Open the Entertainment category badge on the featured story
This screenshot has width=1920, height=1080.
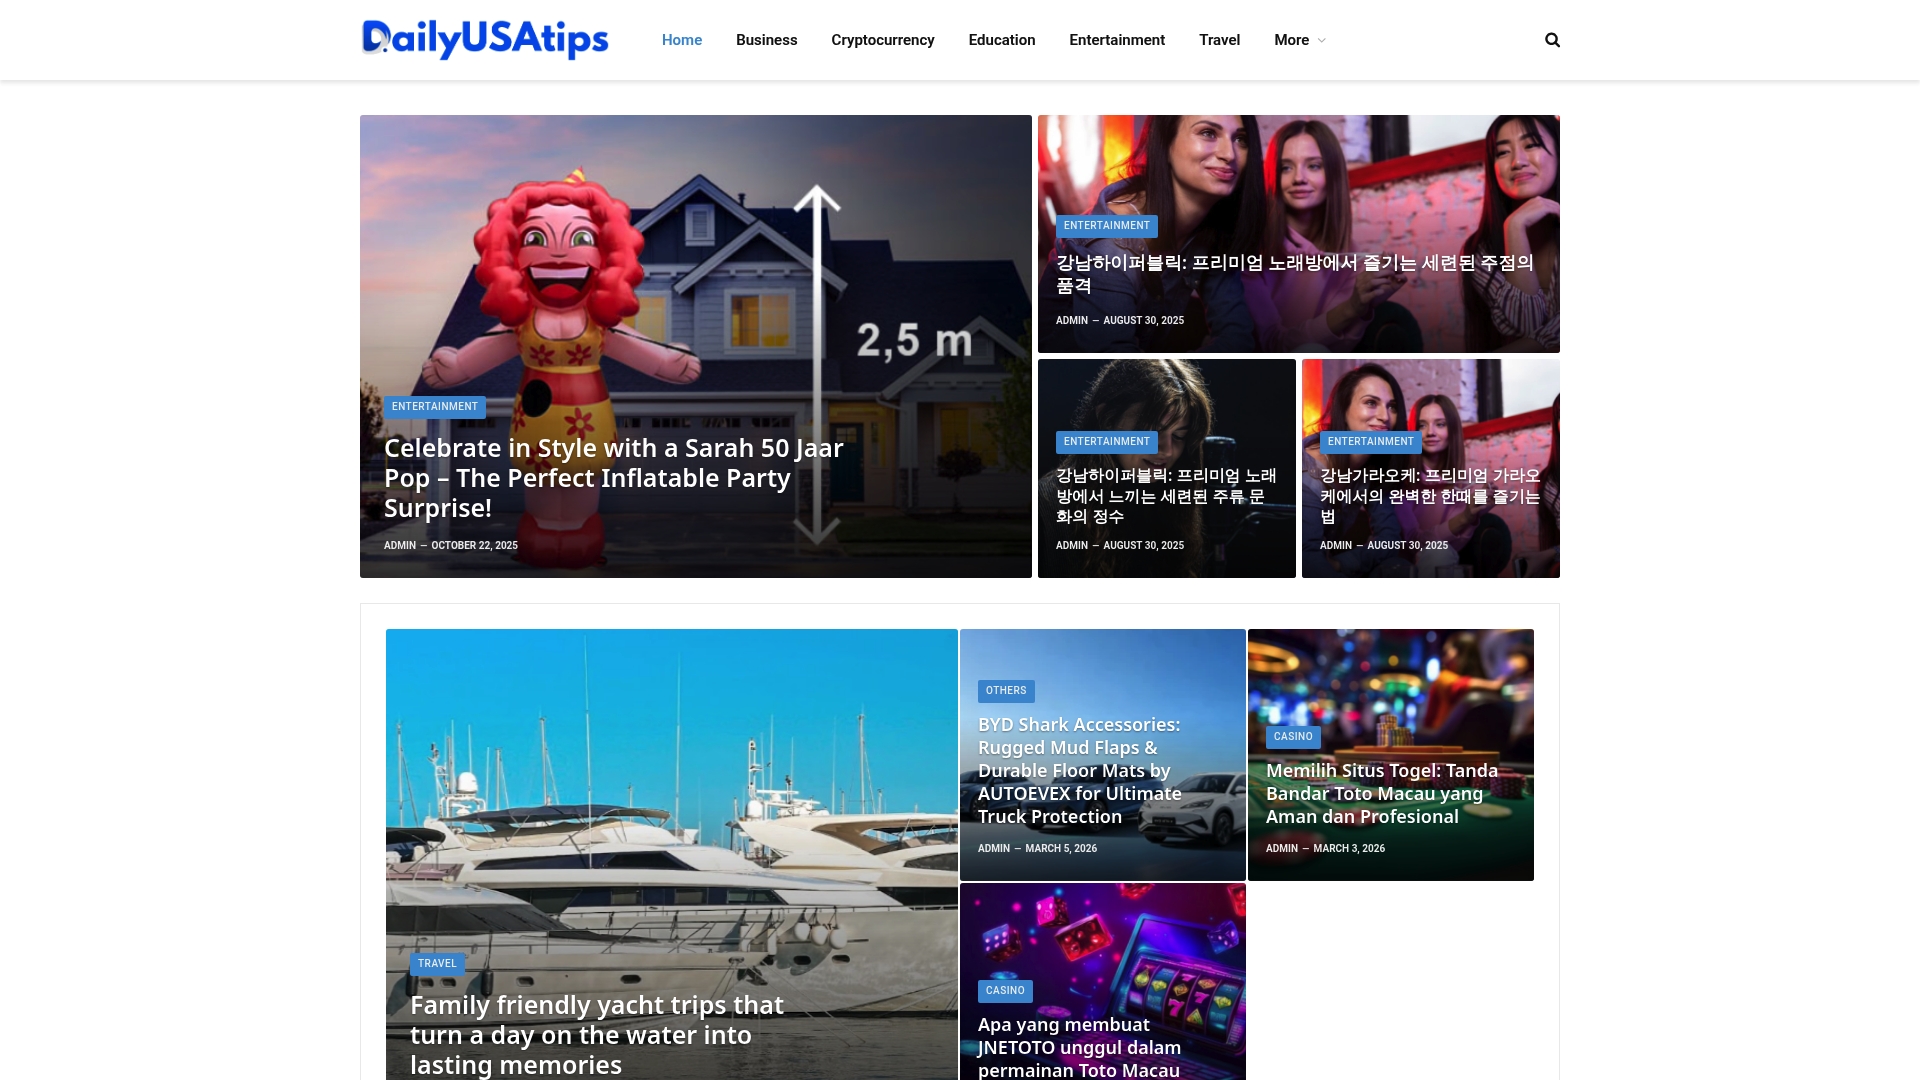click(434, 407)
